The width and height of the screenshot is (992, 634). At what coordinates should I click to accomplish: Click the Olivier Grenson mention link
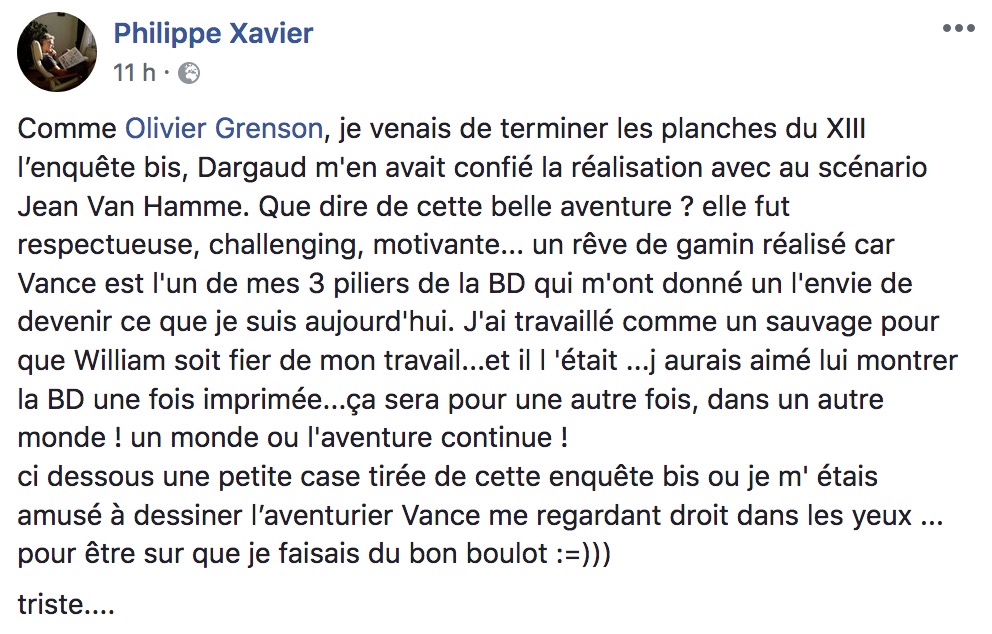[x=224, y=129]
